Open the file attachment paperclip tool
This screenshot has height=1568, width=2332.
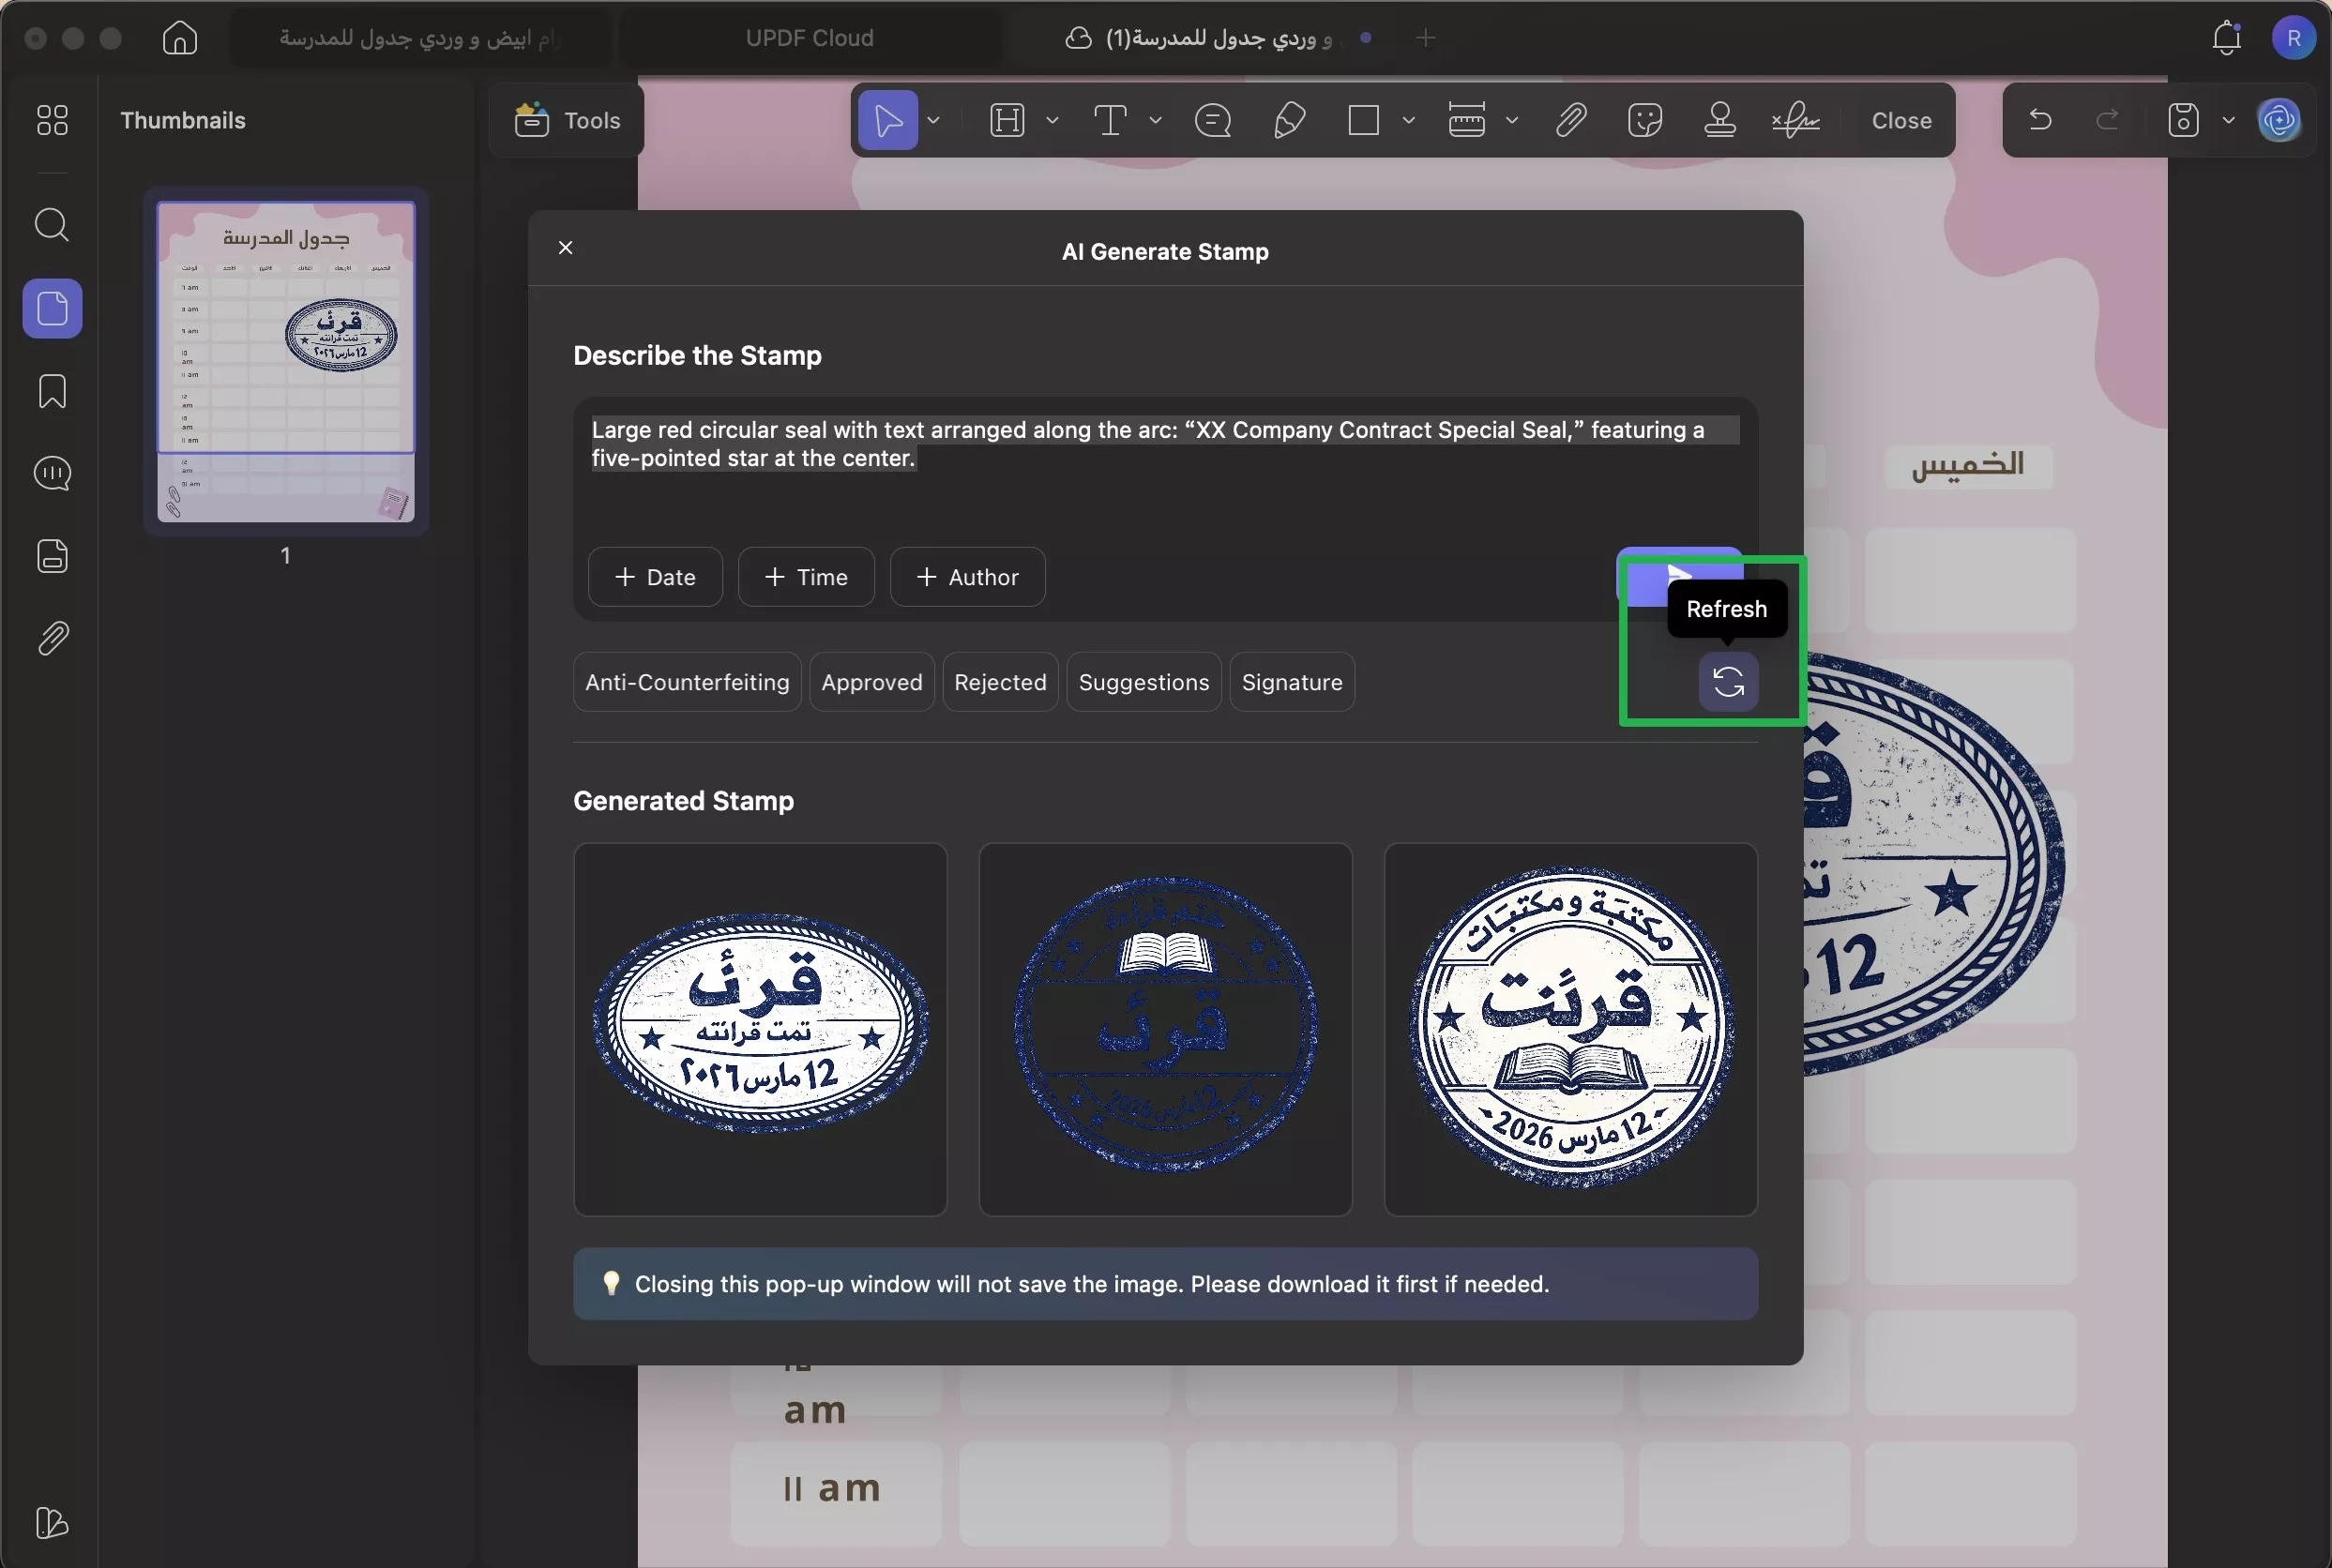click(1568, 120)
